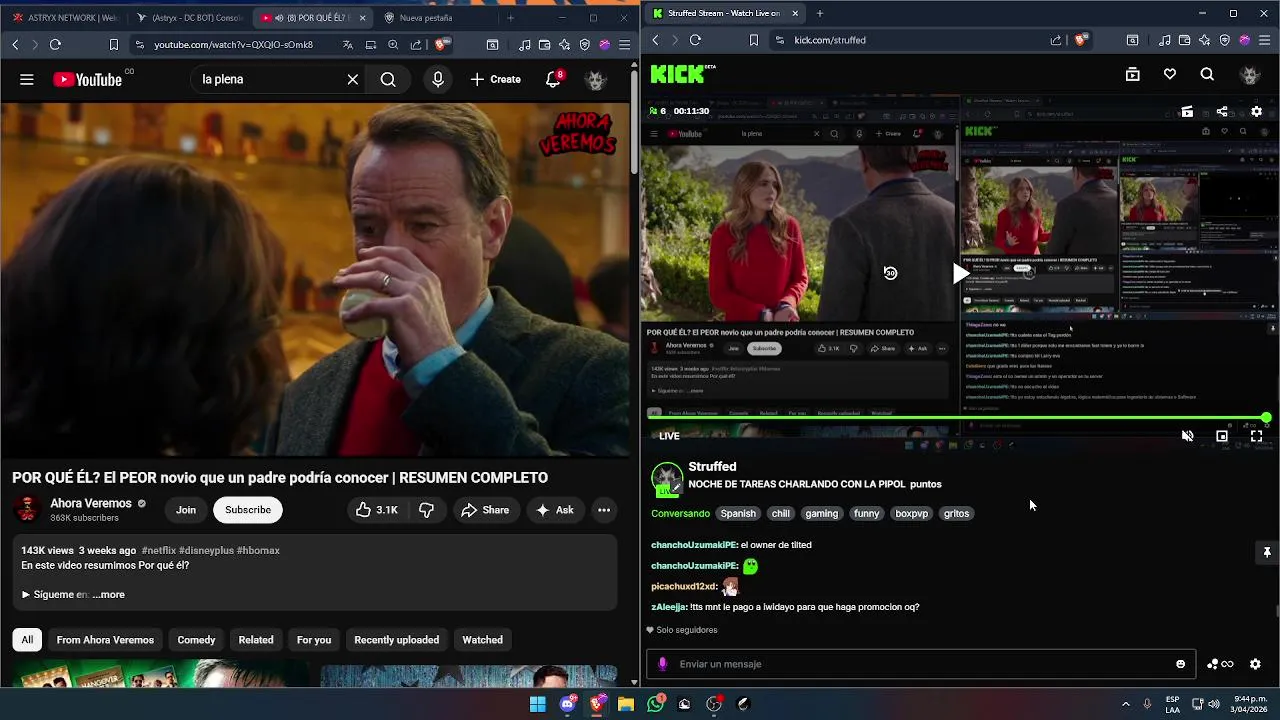Click the 'gaming' stream tag
The image size is (1280, 720).
tap(821, 513)
